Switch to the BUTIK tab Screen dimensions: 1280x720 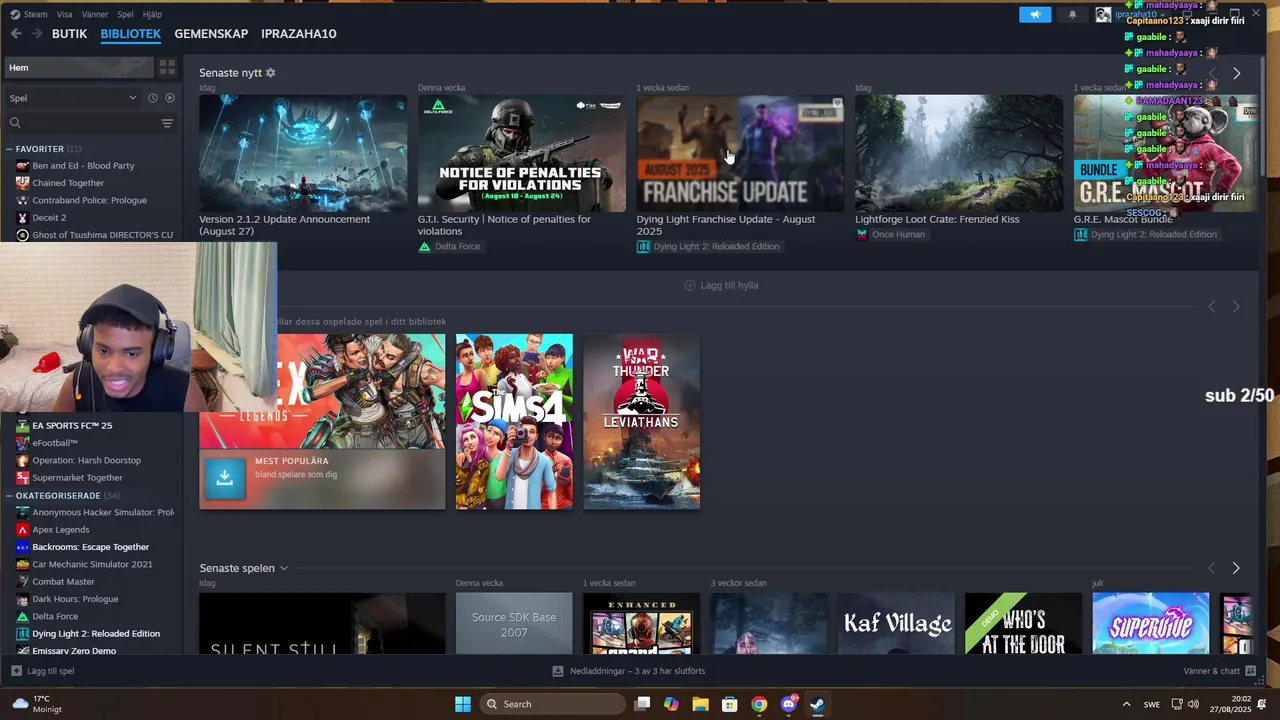tap(70, 34)
